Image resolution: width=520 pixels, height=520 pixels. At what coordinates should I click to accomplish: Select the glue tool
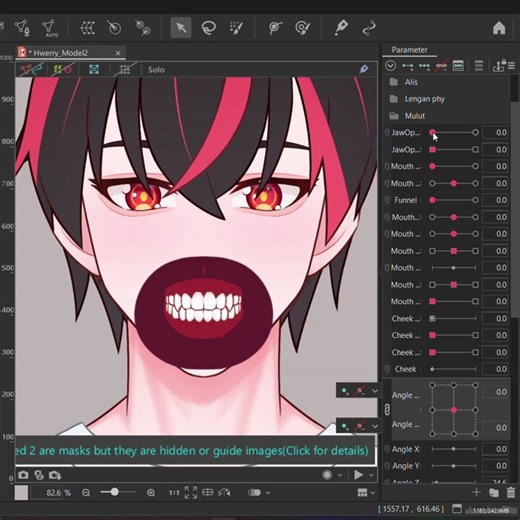point(275,28)
